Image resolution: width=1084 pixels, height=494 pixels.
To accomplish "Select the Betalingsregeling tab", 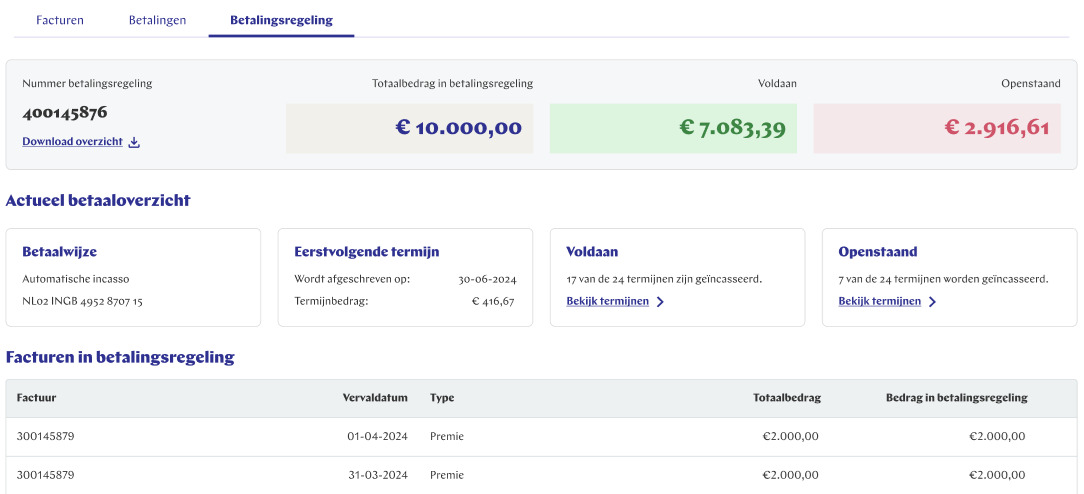I will (x=281, y=20).
